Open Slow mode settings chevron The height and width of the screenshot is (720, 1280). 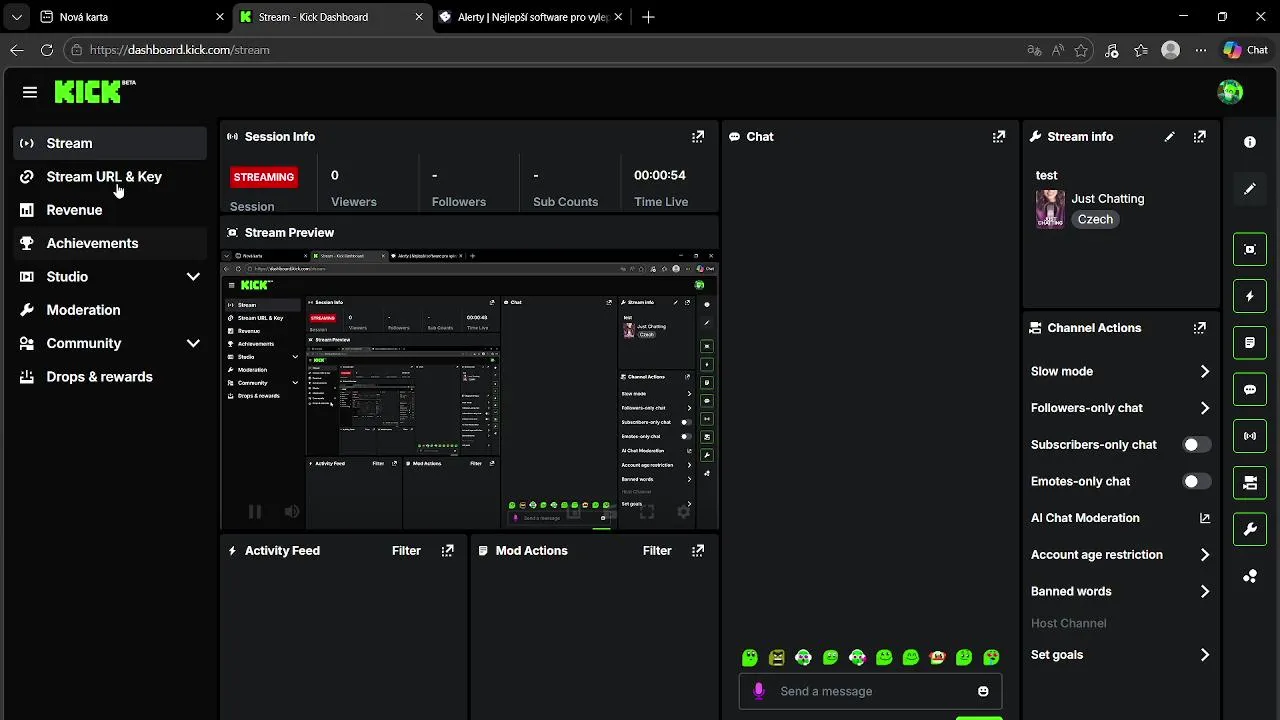tap(1204, 371)
